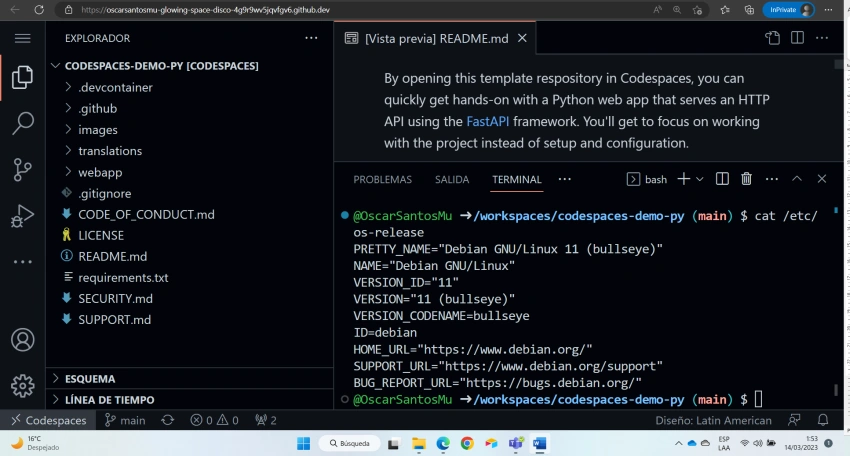Expand the webapp folder
The height and width of the screenshot is (456, 850).
(100, 172)
